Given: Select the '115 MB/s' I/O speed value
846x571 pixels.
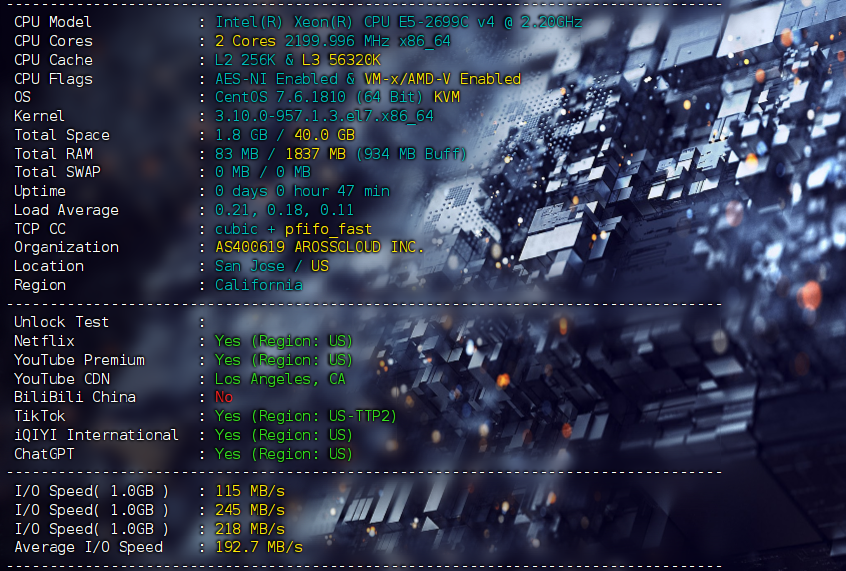Looking at the screenshot, I should pos(250,491).
